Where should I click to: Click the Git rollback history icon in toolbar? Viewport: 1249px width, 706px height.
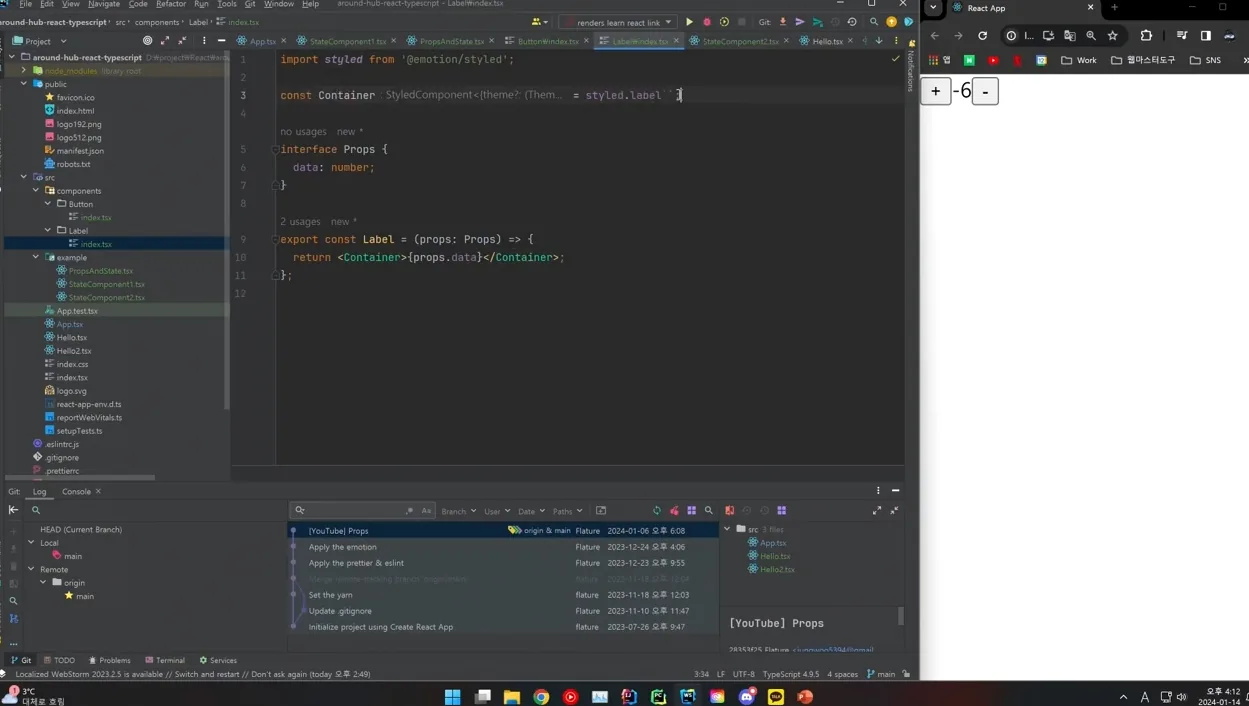[852, 22]
